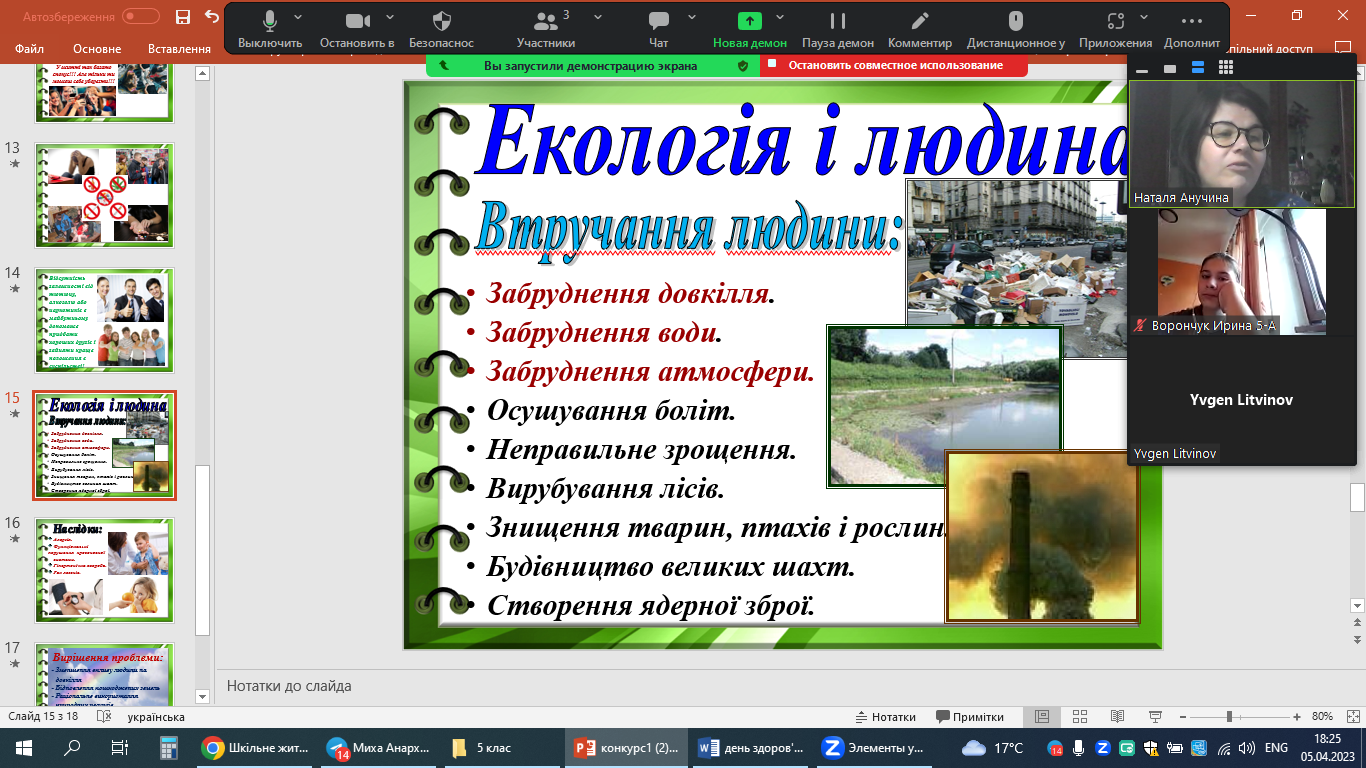Open Zoom Чат panel
This screenshot has width=1366, height=768.
[659, 30]
